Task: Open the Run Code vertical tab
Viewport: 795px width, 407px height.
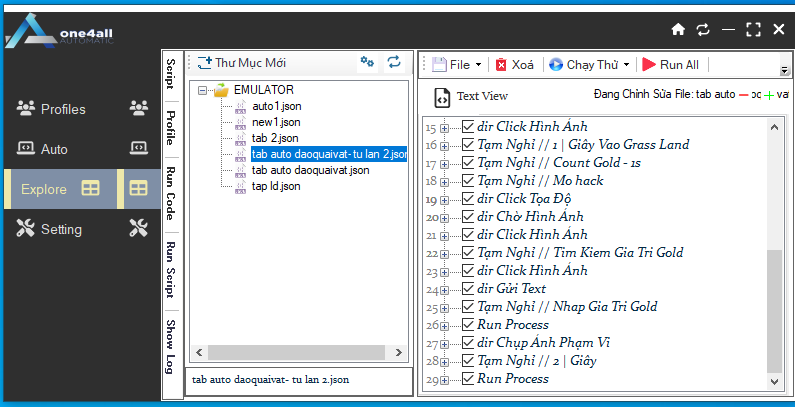Action: (171, 194)
